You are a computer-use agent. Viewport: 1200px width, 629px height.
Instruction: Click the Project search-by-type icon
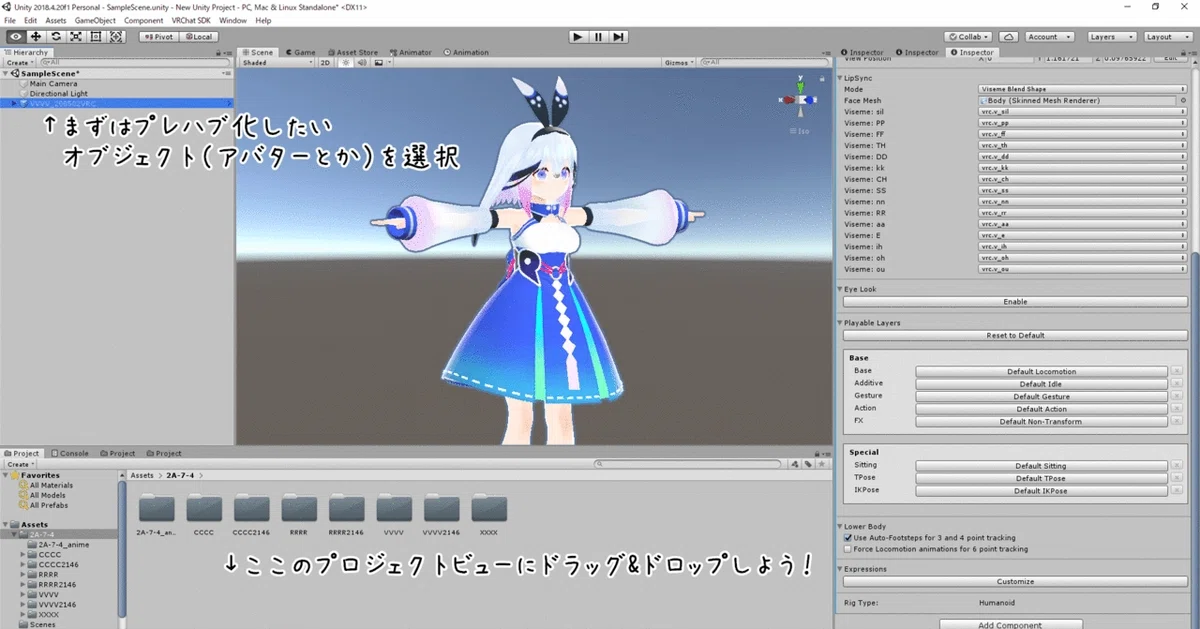(796, 464)
